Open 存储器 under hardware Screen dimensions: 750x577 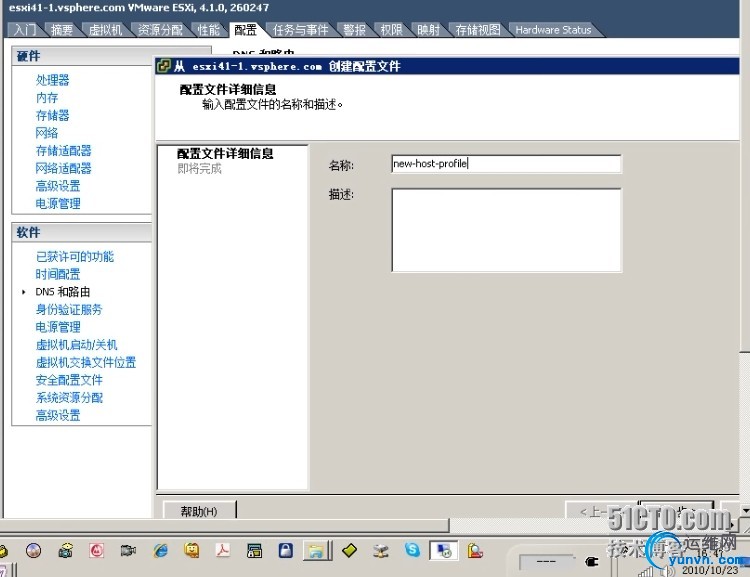click(x=52, y=115)
